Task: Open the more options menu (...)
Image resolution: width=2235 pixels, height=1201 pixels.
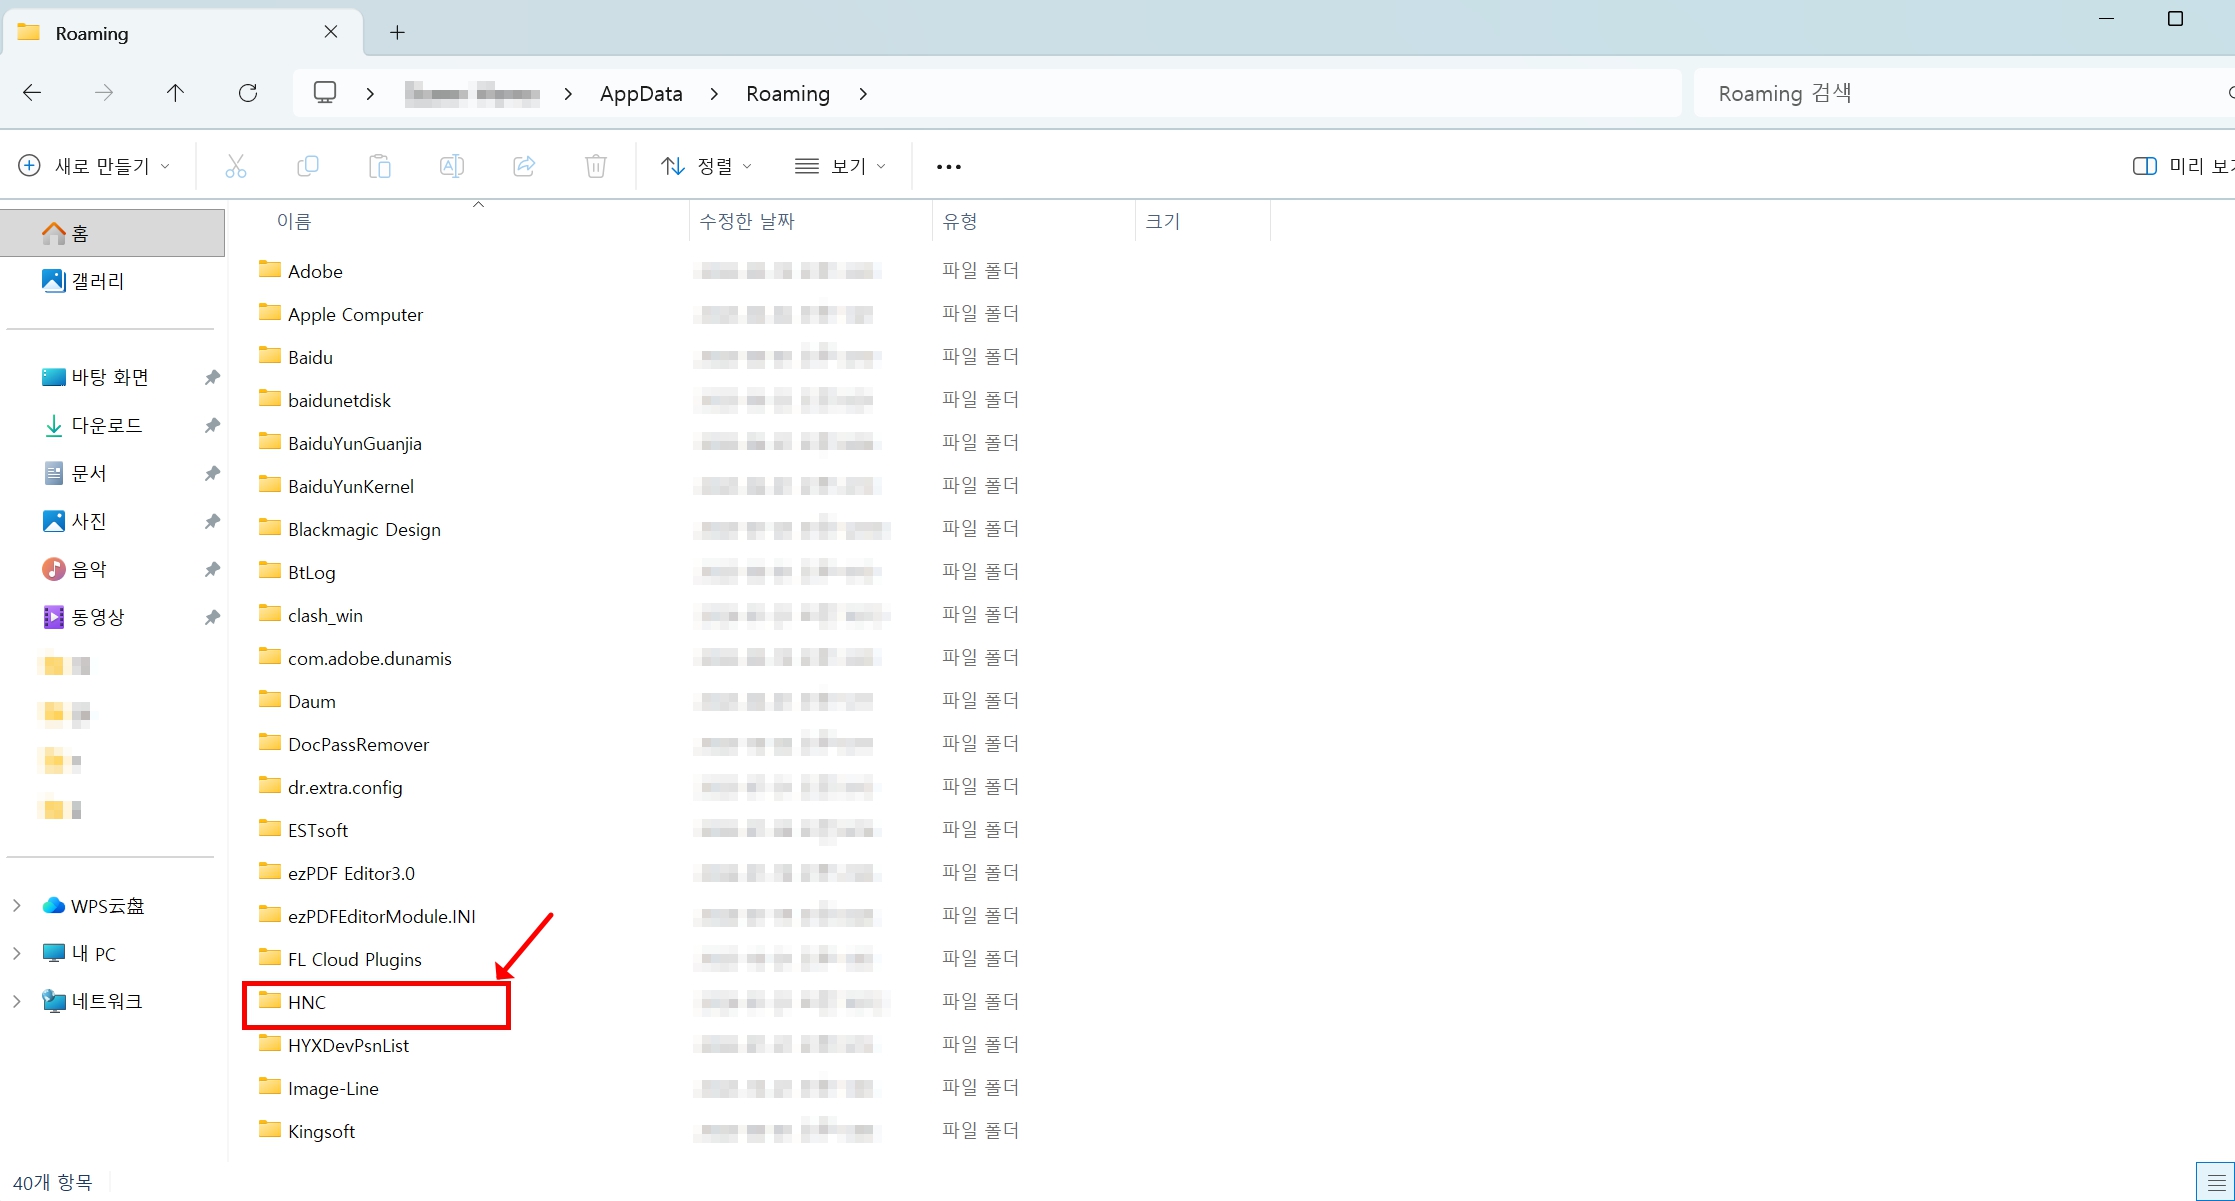Action: [948, 166]
